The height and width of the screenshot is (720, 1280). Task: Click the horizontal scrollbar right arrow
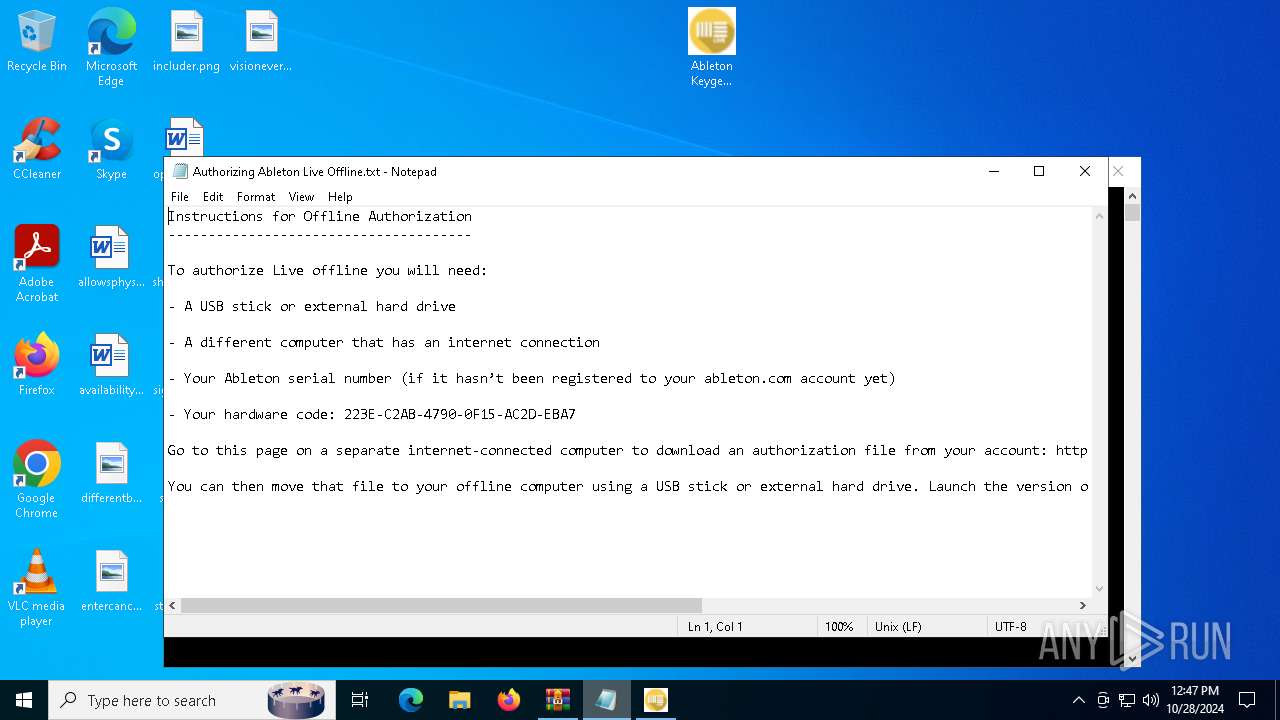pos(1082,605)
